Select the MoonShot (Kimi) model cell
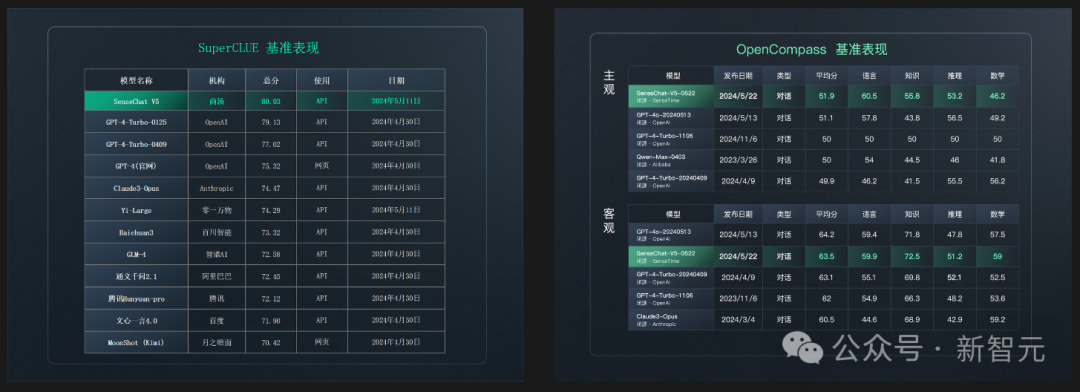 136,342
